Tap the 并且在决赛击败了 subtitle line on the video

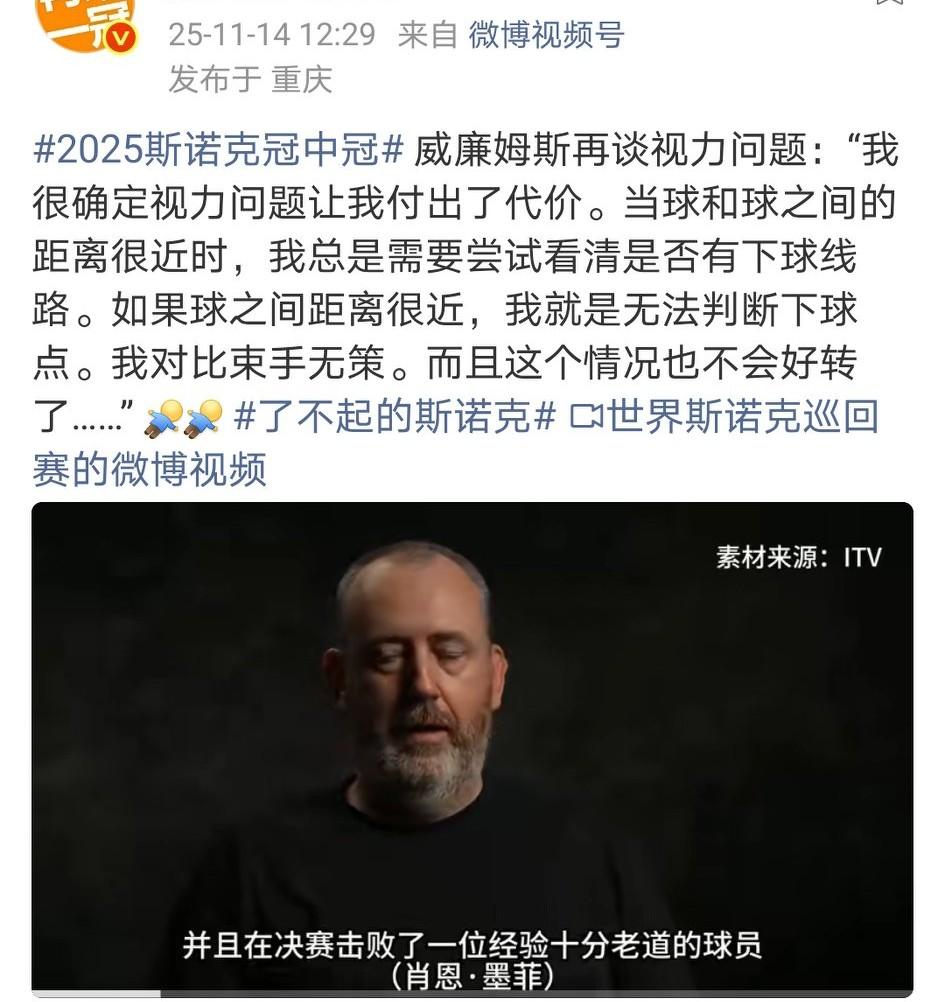point(472,945)
